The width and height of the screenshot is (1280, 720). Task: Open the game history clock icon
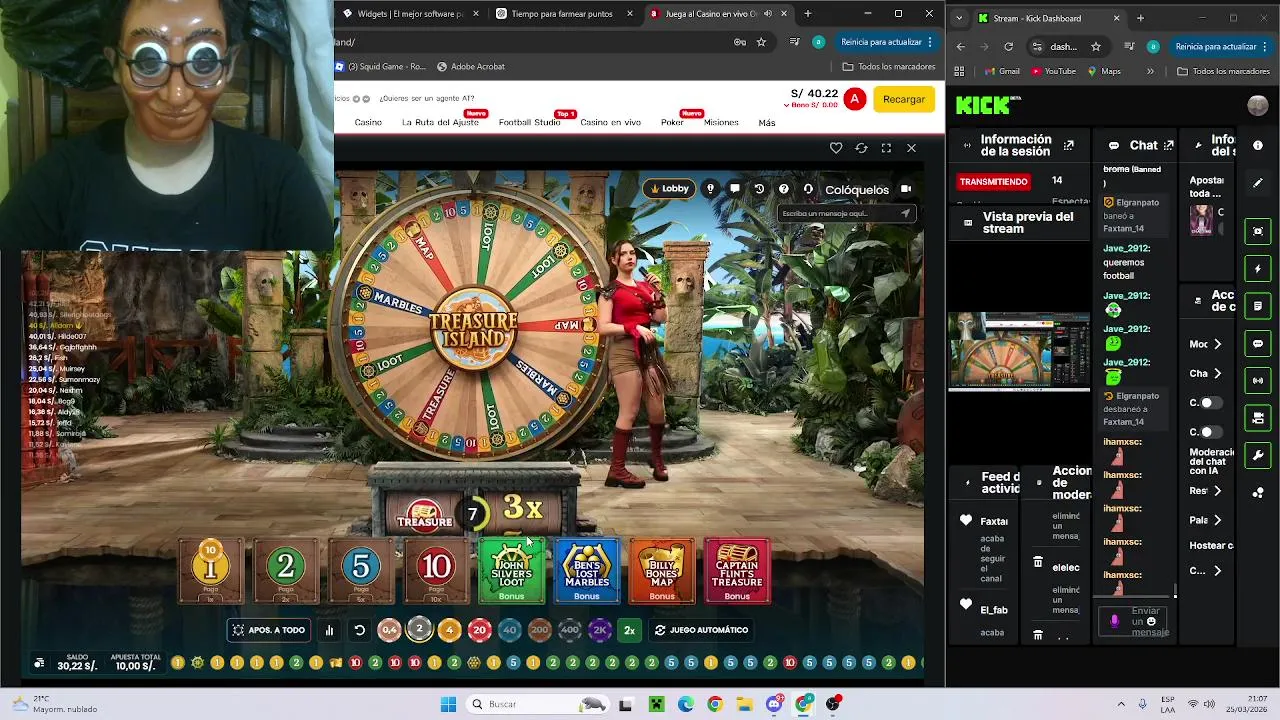pyautogui.click(x=759, y=189)
